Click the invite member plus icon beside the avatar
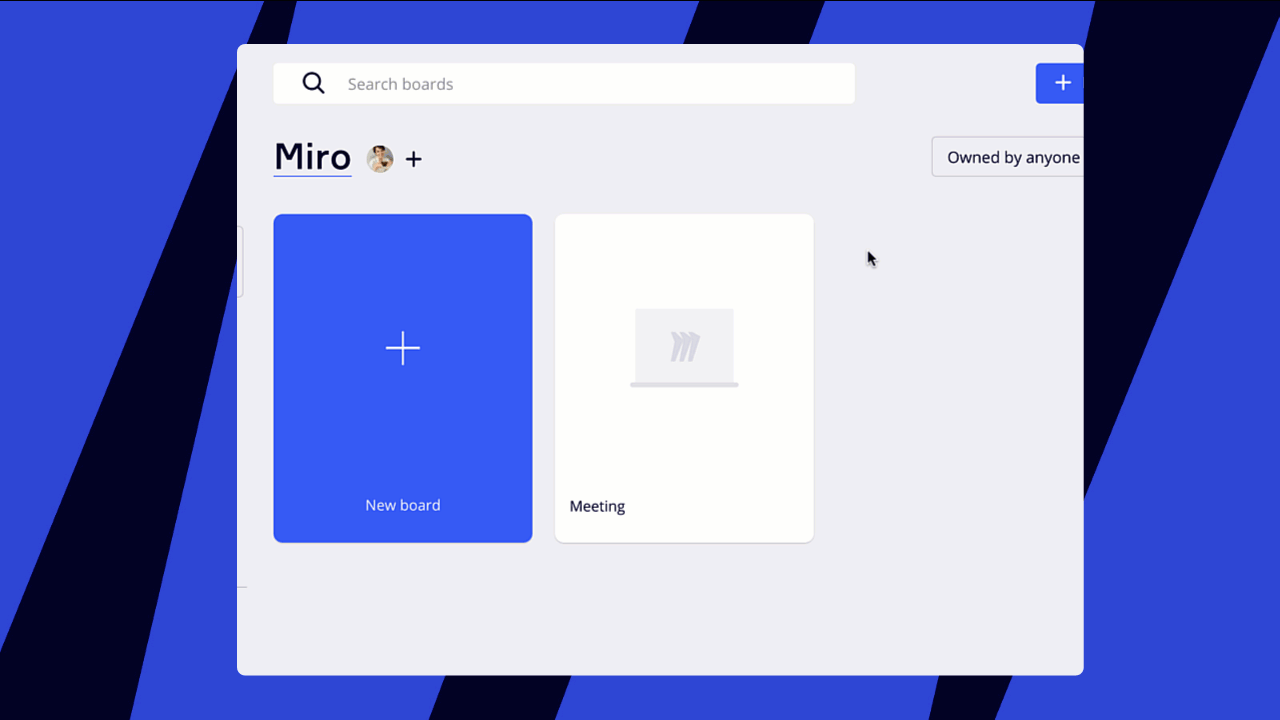Image resolution: width=1280 pixels, height=720 pixels. [414, 158]
